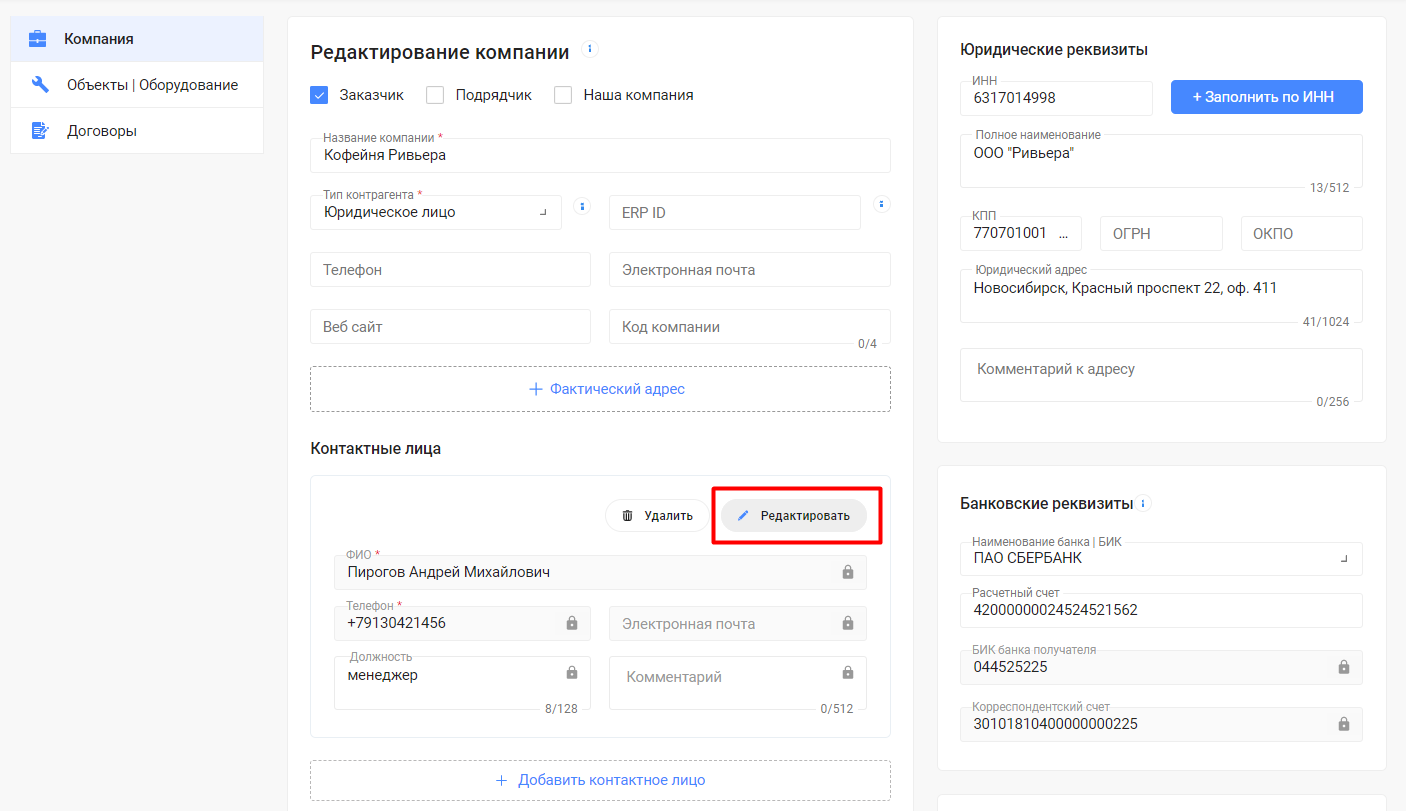
Task: Open the Договоры sidebar section
Action: [x=137, y=131]
